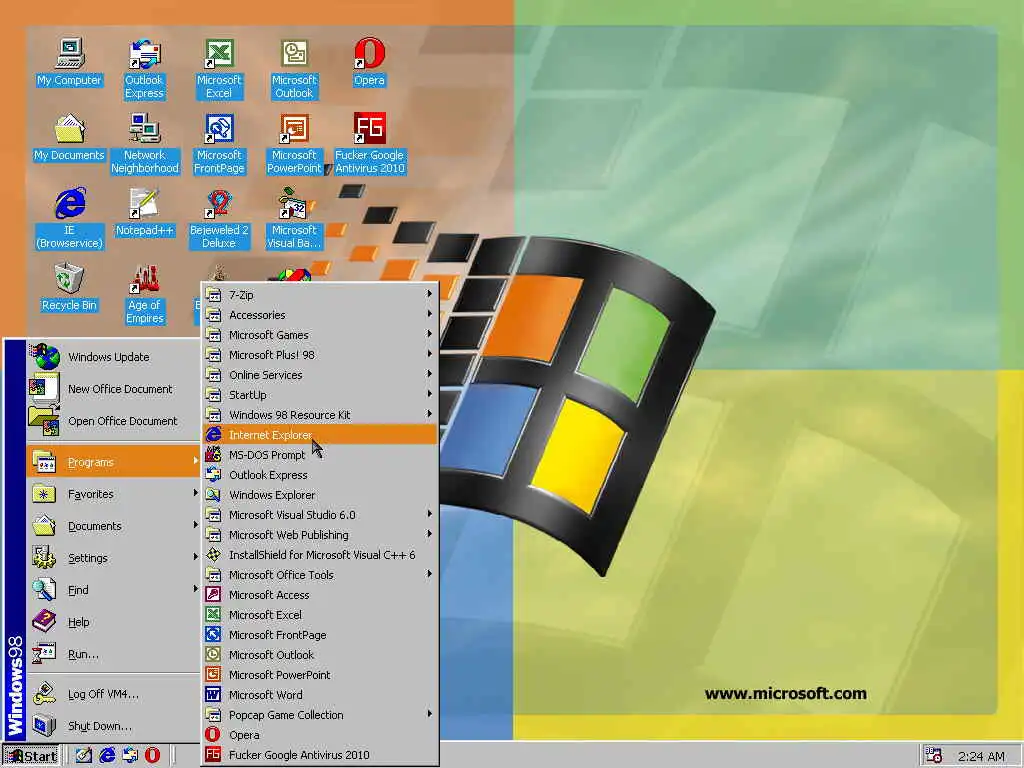This screenshot has height=768, width=1024.
Task: Expand Microsoft Web Publishing folder
Action: pyautogui.click(x=319, y=535)
